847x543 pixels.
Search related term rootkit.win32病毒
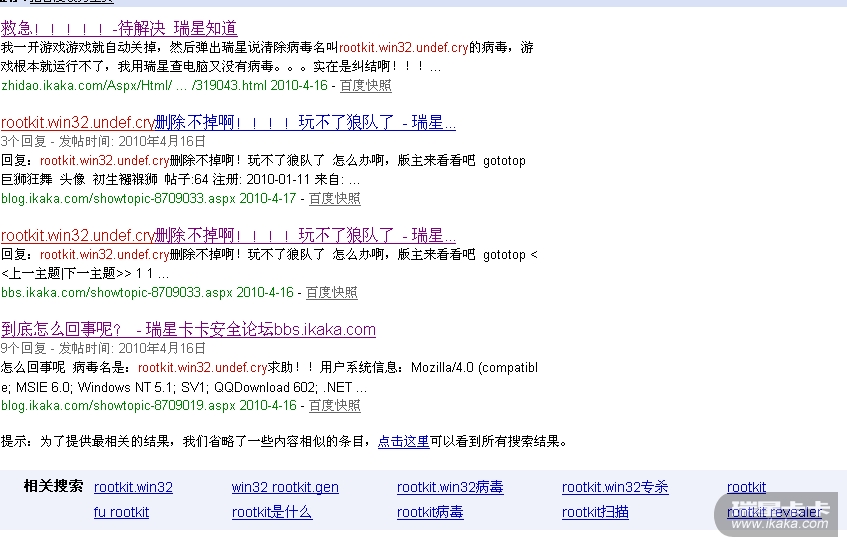(x=450, y=487)
